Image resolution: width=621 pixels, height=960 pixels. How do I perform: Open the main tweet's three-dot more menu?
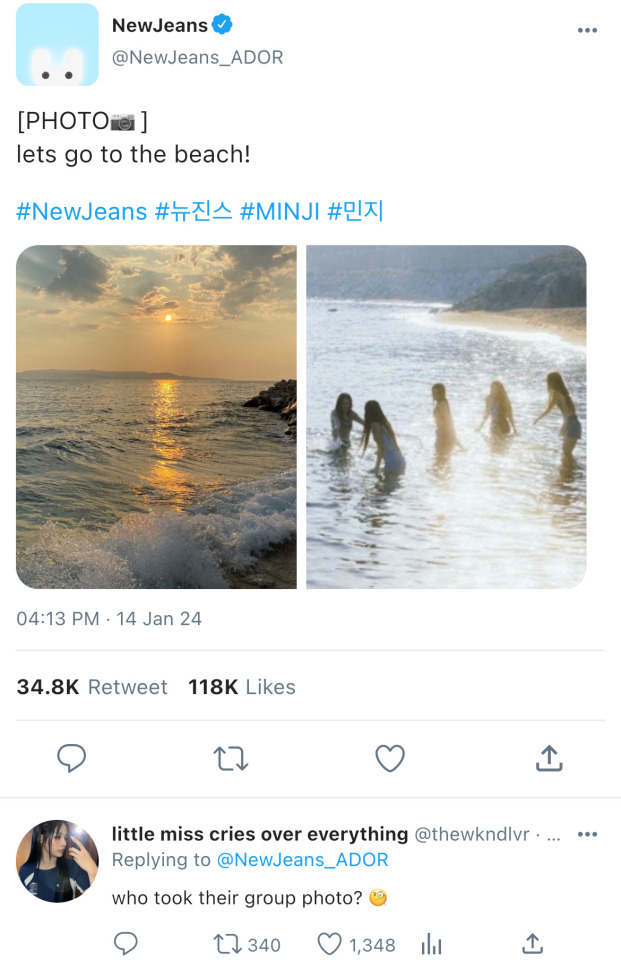(x=587, y=30)
